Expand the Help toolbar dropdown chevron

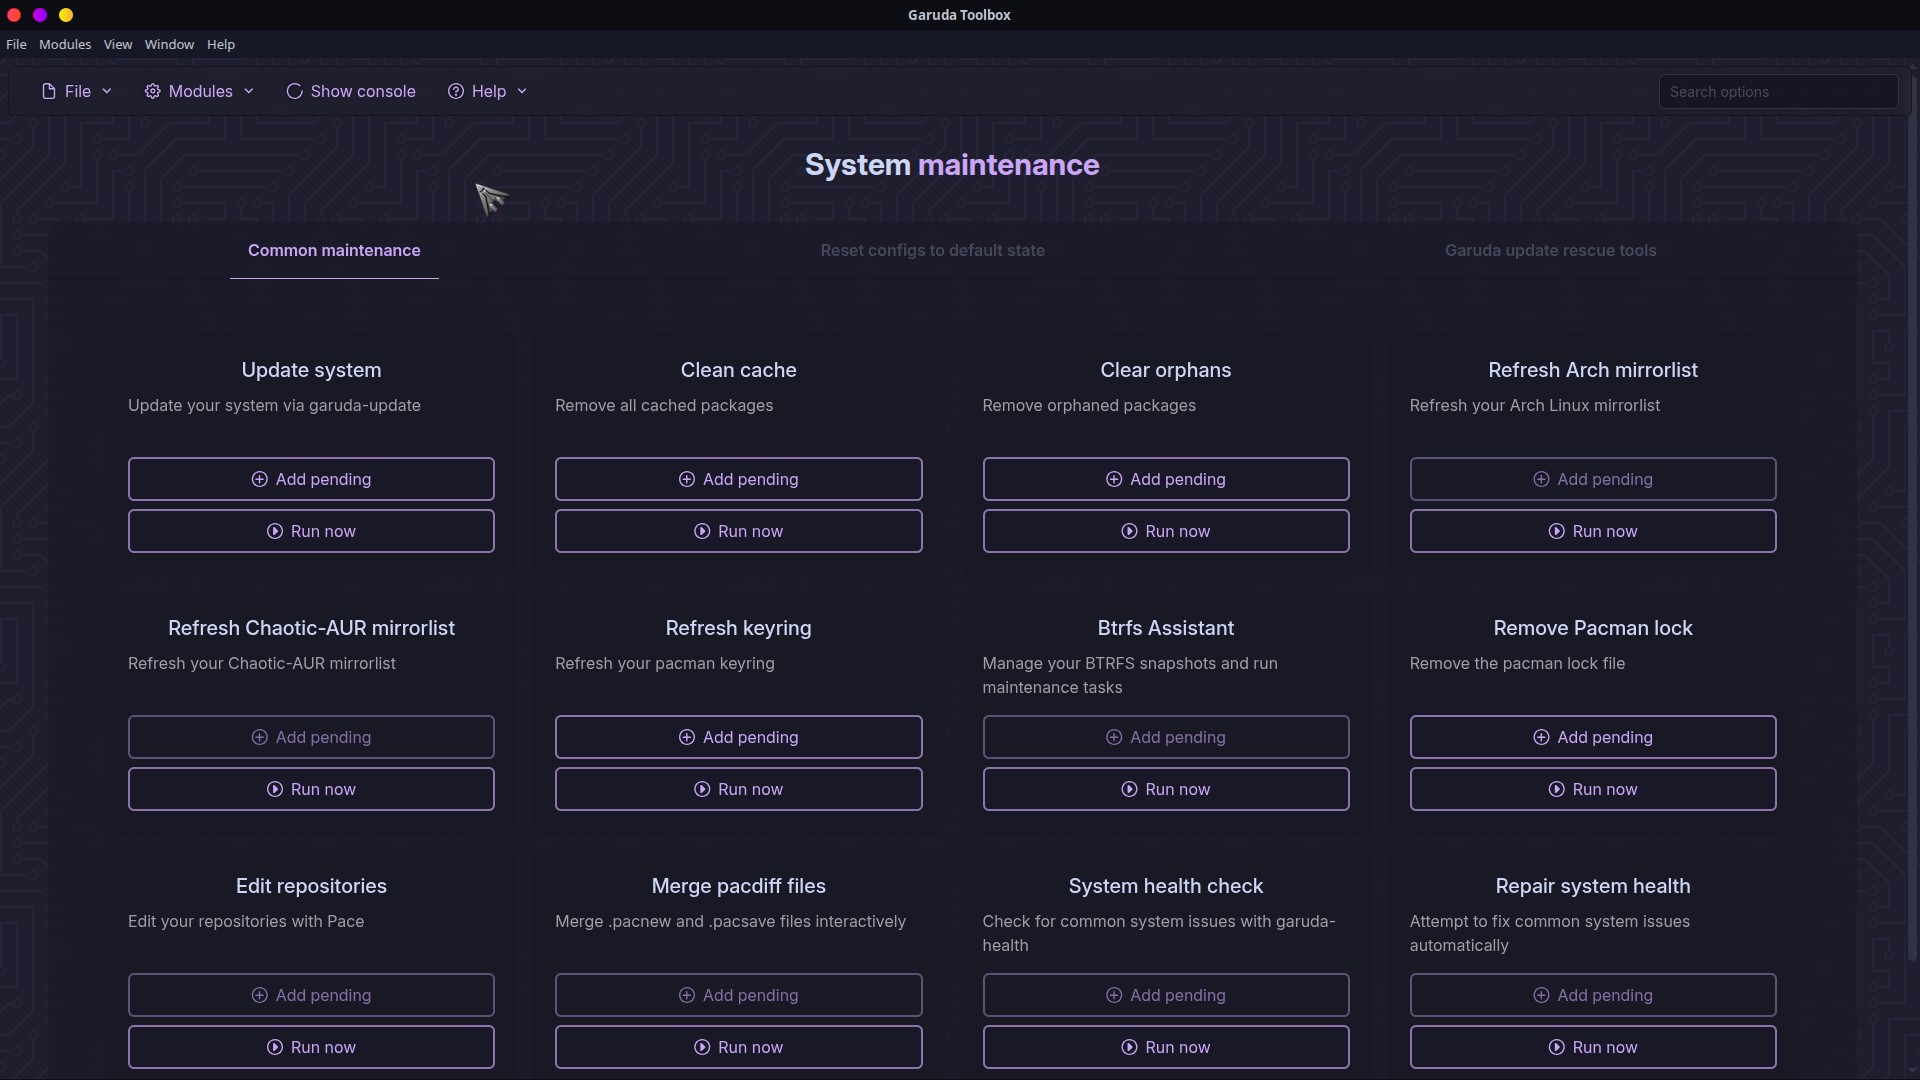pos(522,91)
